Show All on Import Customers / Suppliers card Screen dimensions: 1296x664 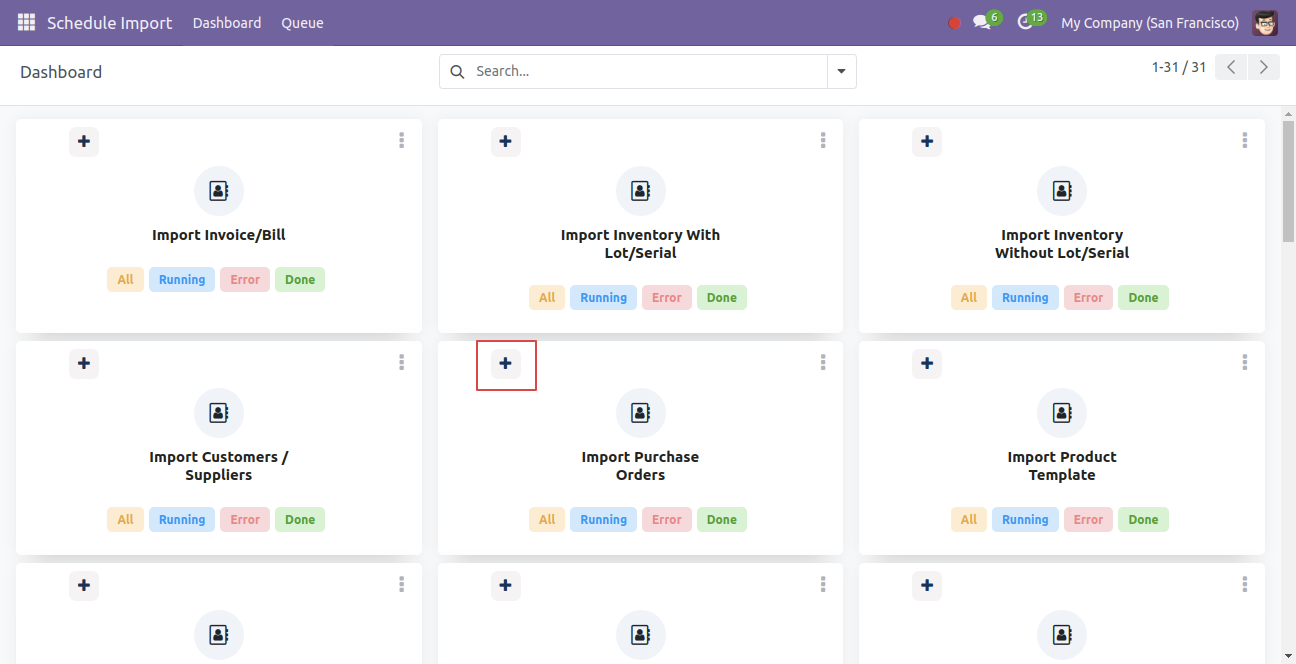(125, 520)
